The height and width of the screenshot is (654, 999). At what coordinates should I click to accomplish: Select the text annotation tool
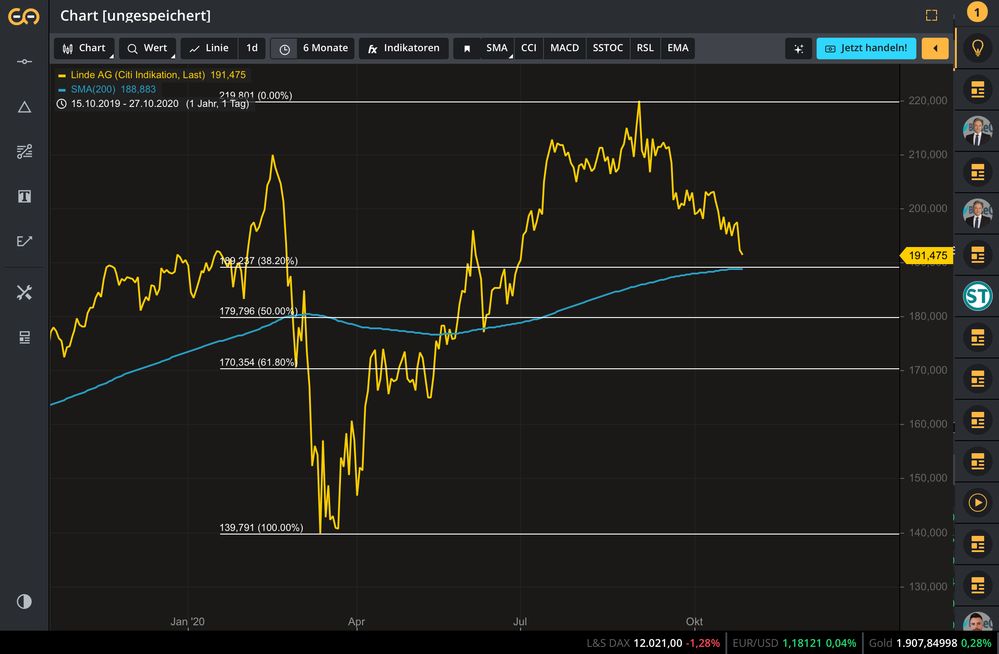[24, 196]
